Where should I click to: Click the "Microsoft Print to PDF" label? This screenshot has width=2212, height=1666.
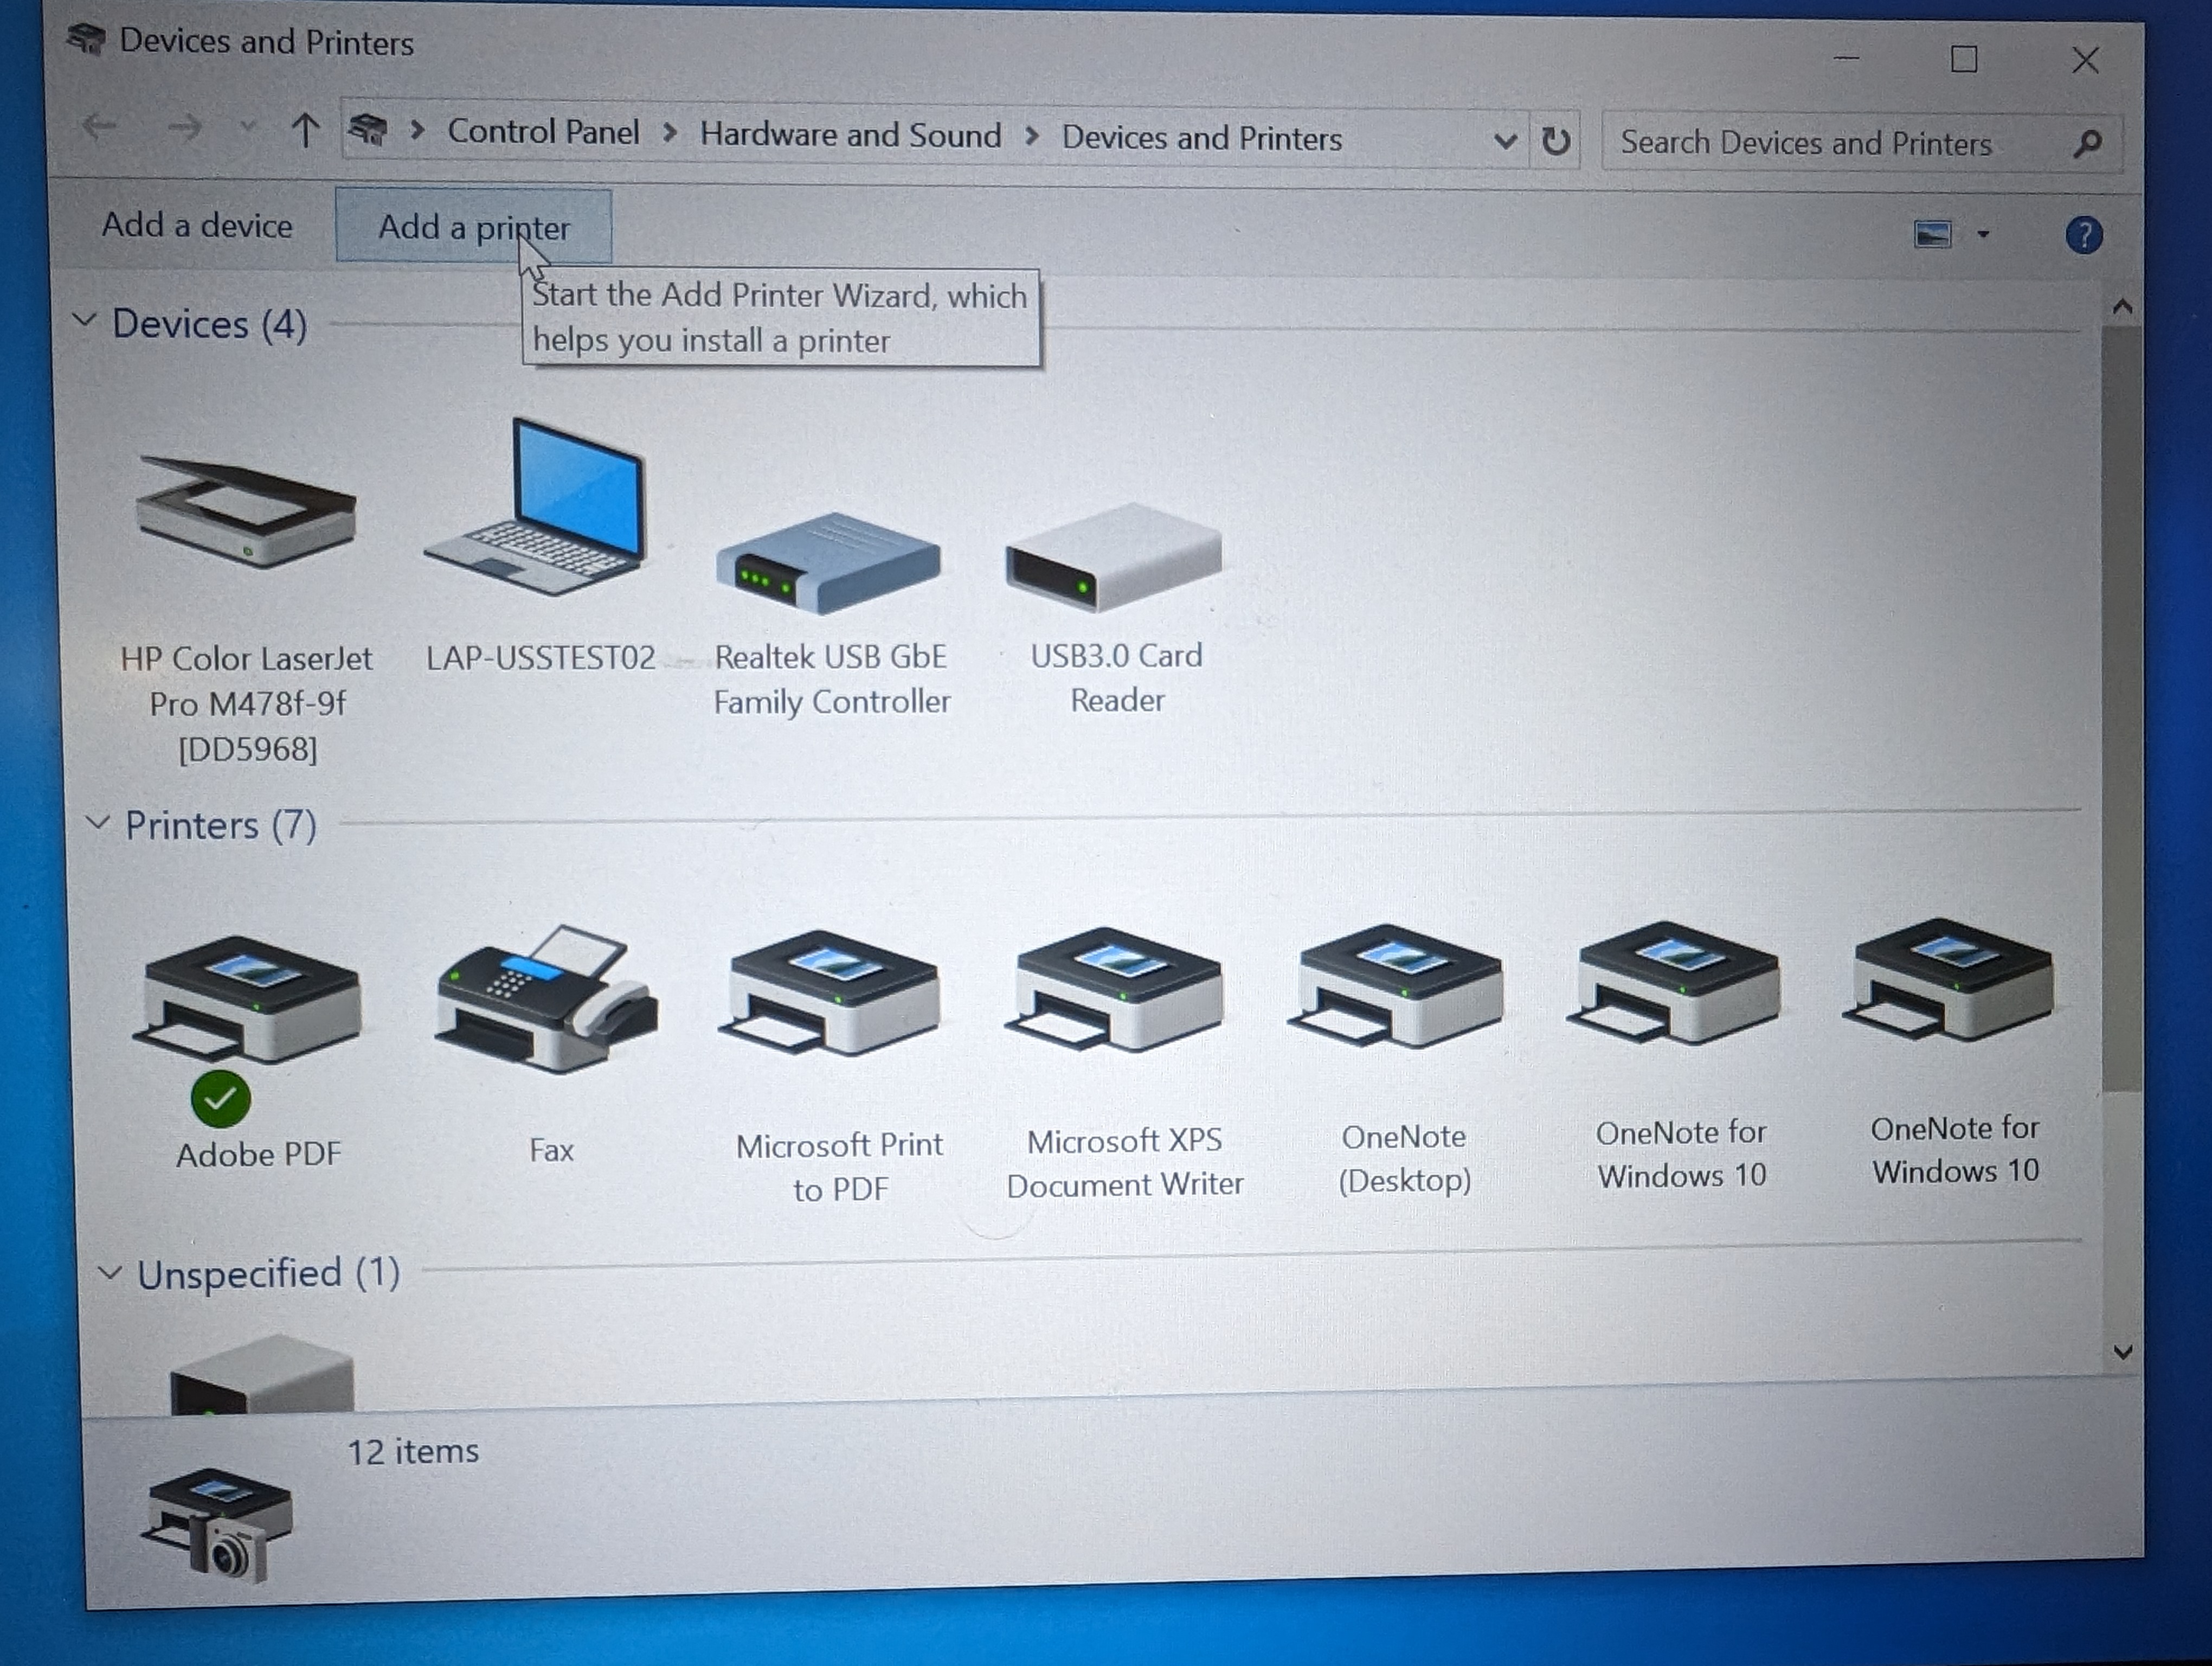click(x=839, y=1167)
